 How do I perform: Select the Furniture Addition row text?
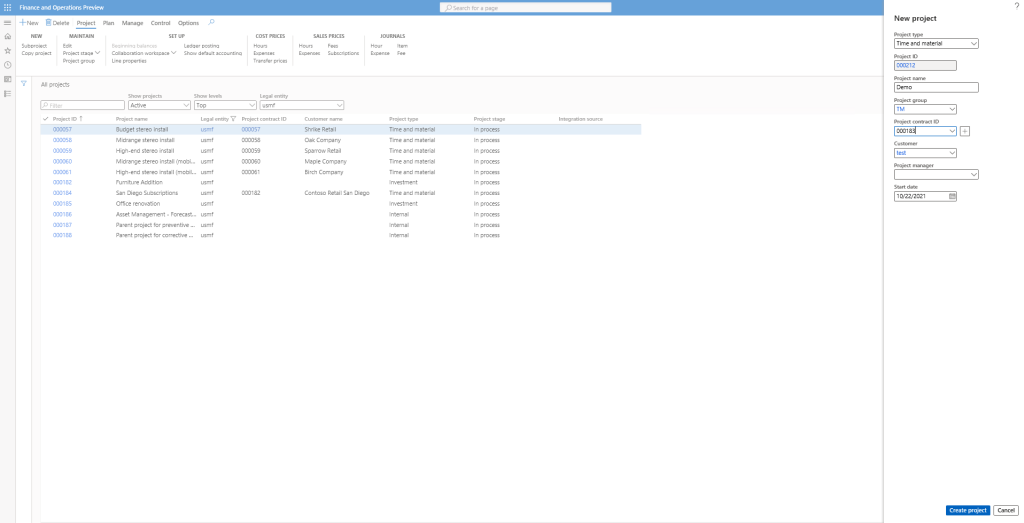point(139,182)
